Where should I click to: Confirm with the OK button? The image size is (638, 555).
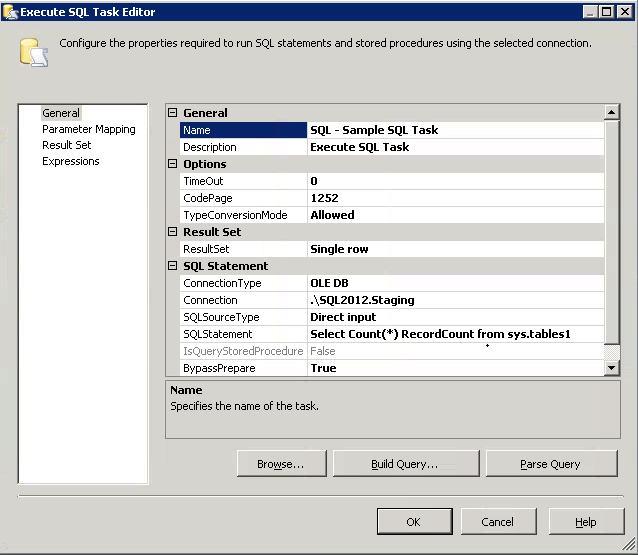413,522
